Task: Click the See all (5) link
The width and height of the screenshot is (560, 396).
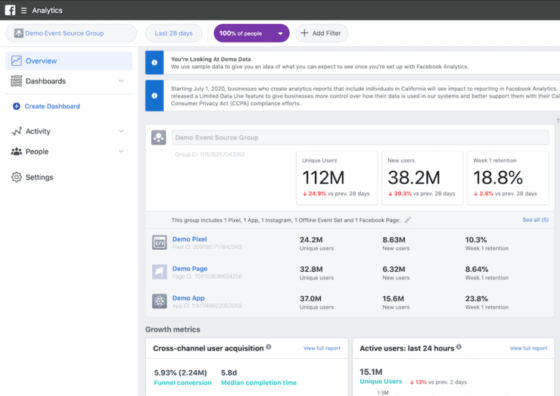Action: (x=535, y=220)
